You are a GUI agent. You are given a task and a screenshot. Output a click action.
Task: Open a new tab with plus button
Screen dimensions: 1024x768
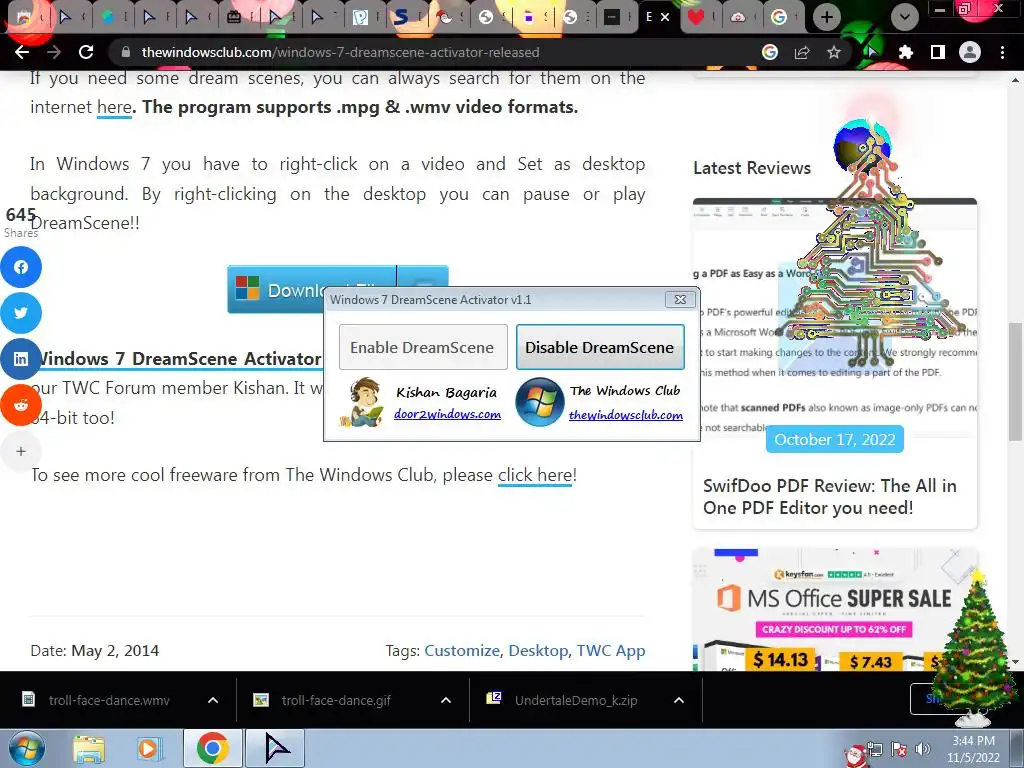point(827,17)
